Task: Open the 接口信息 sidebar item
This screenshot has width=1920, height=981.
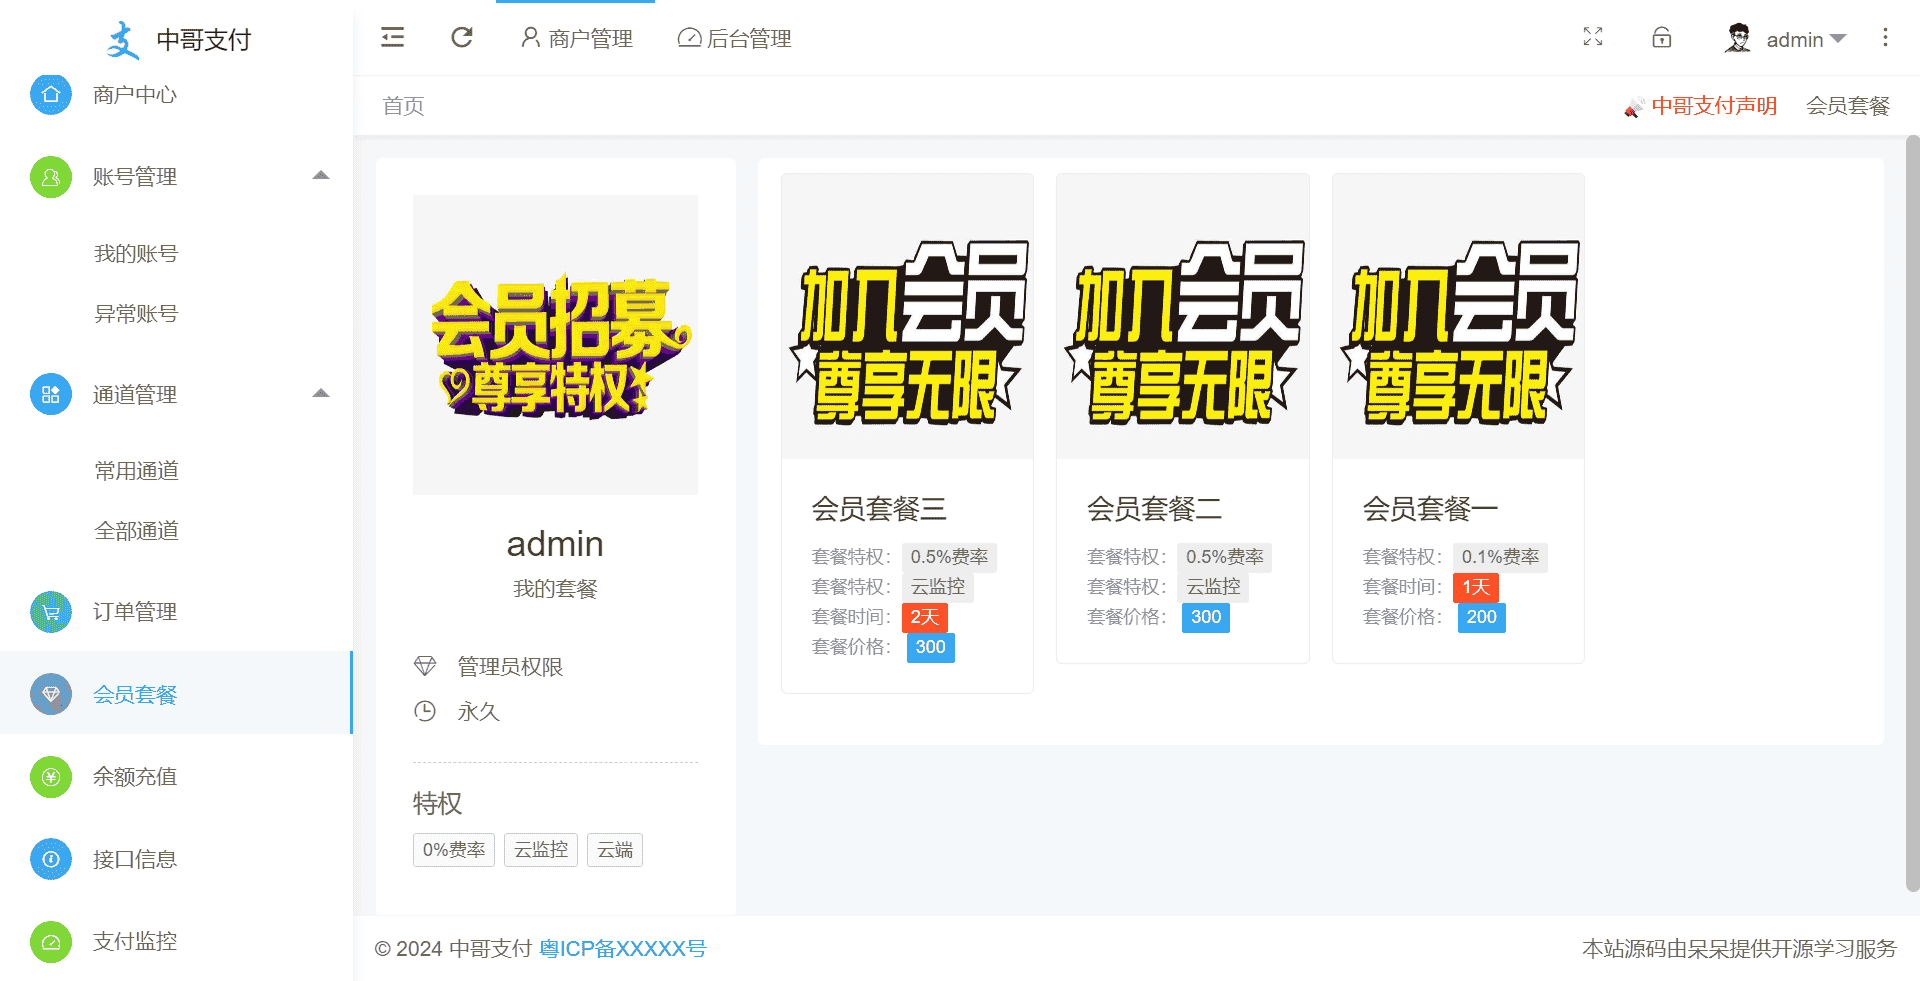Action: click(x=134, y=860)
